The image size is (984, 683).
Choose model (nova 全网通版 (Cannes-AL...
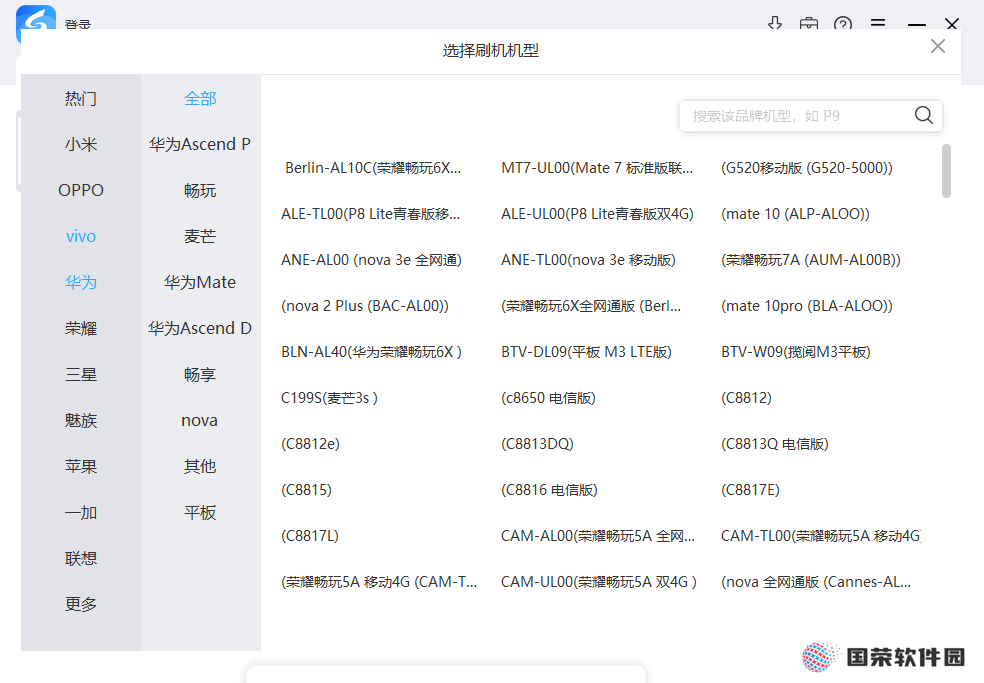pyautogui.click(x=816, y=583)
